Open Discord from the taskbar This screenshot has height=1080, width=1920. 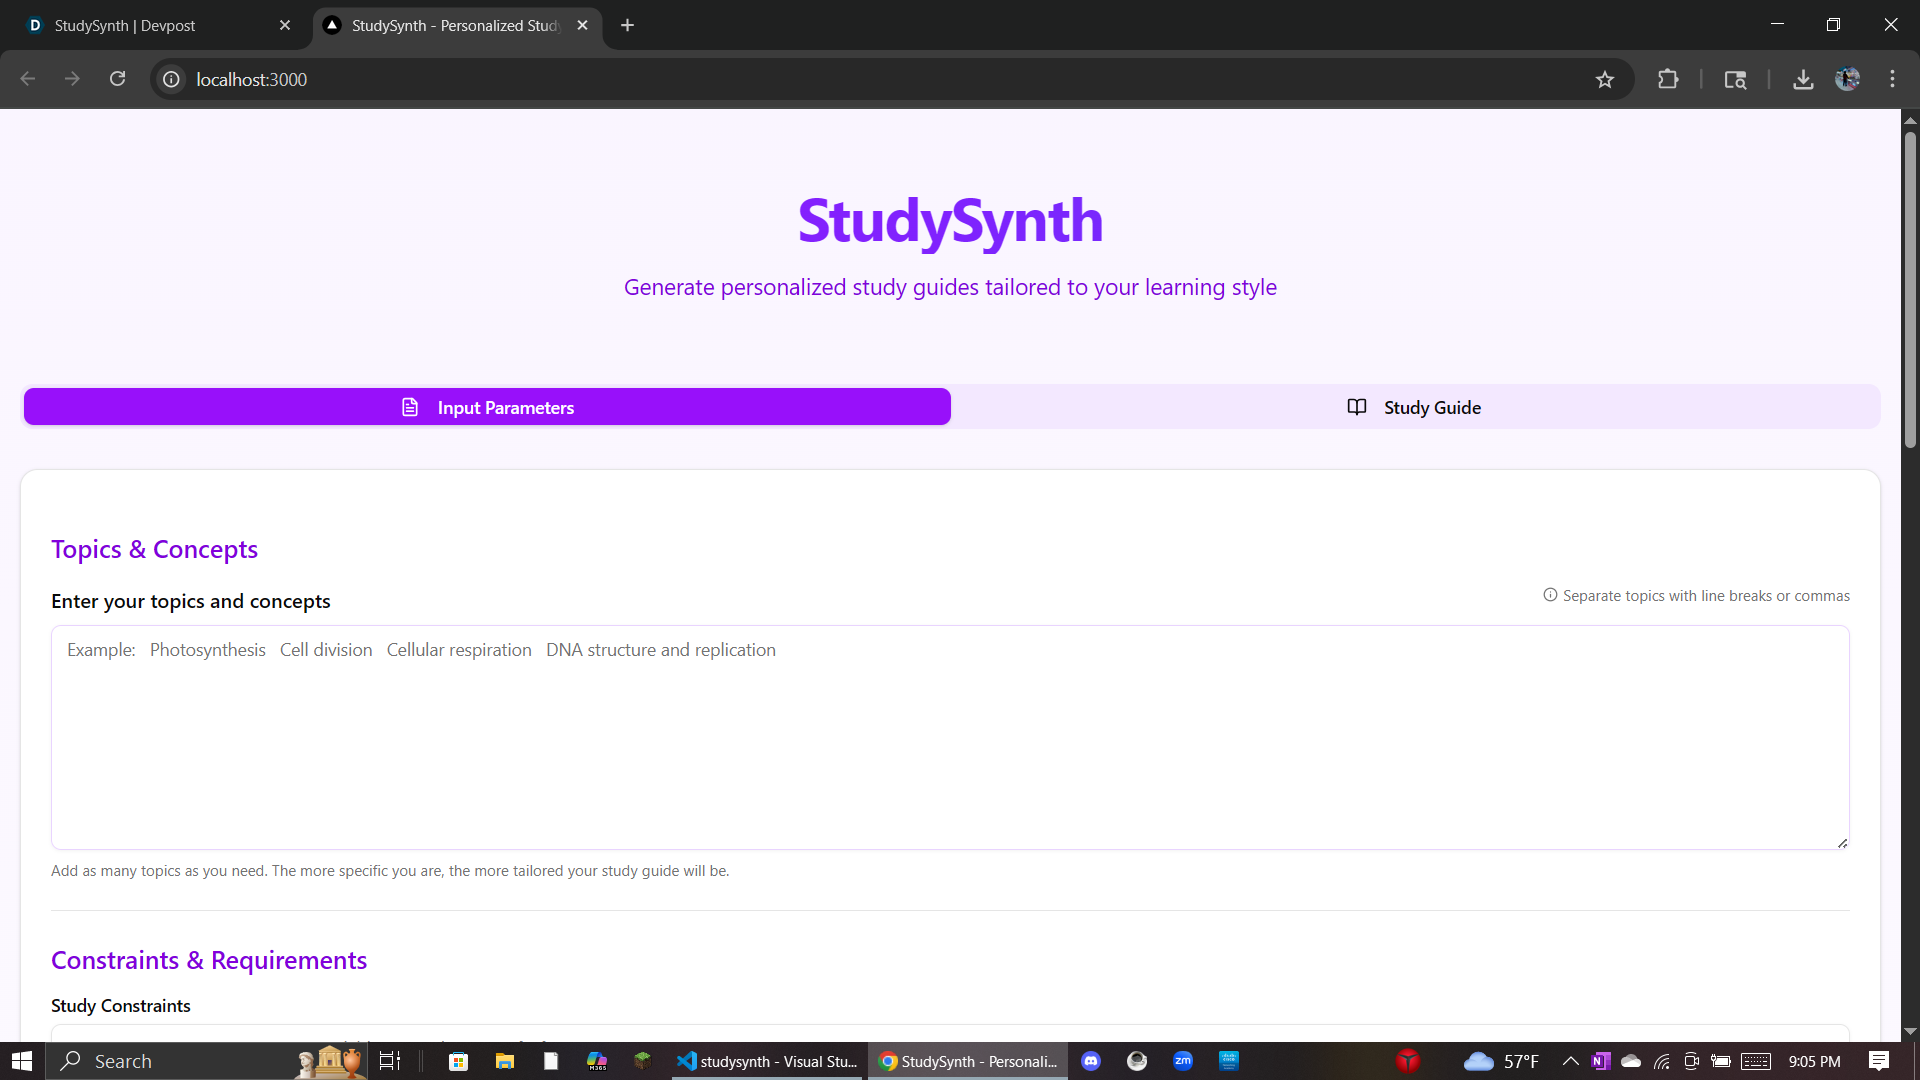[x=1091, y=1061]
